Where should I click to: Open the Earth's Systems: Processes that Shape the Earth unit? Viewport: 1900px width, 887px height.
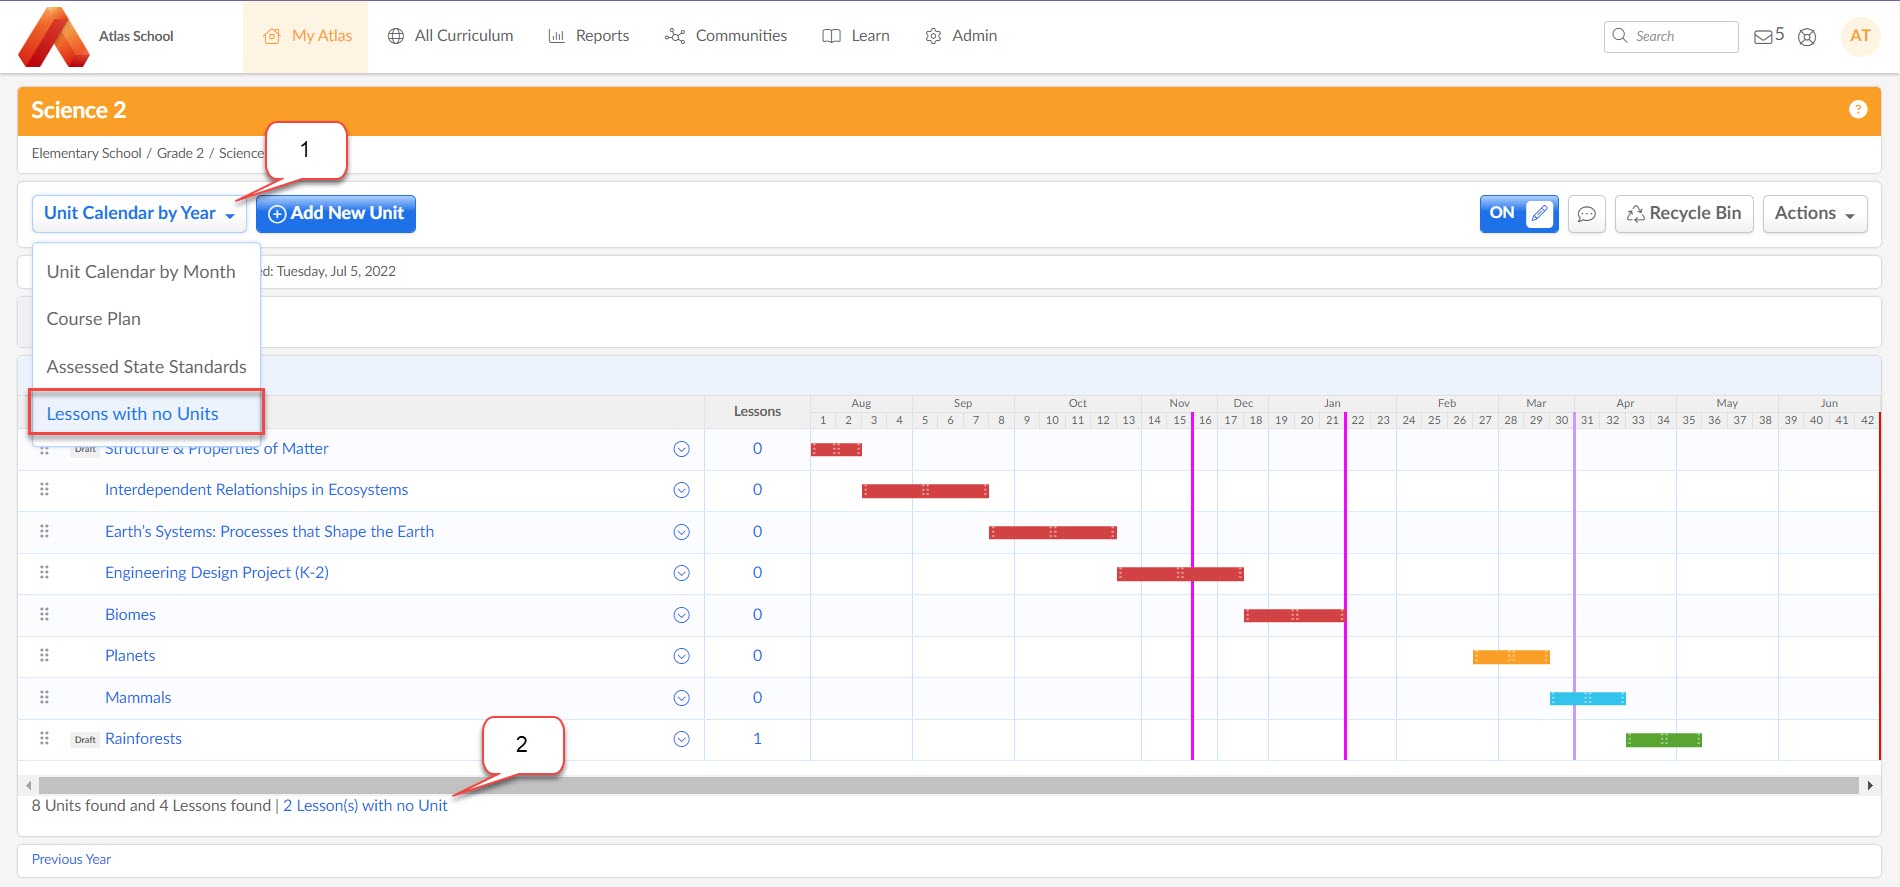click(269, 532)
